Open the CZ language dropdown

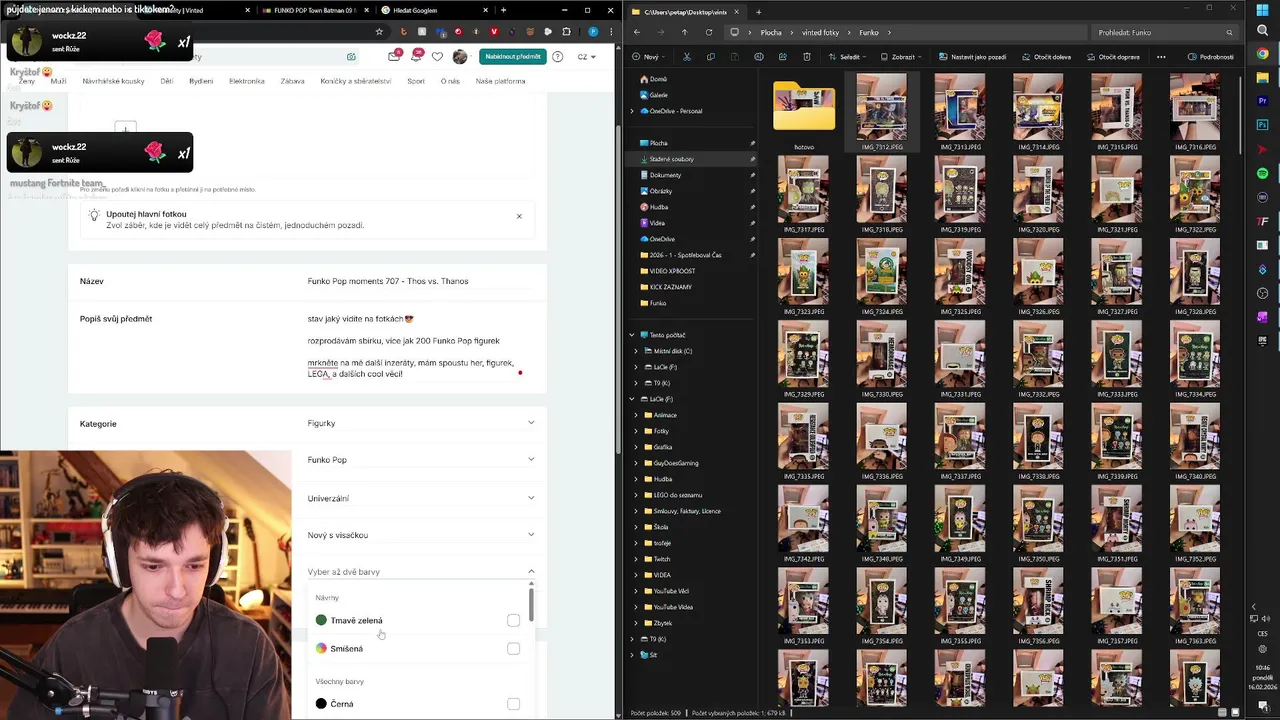point(586,57)
